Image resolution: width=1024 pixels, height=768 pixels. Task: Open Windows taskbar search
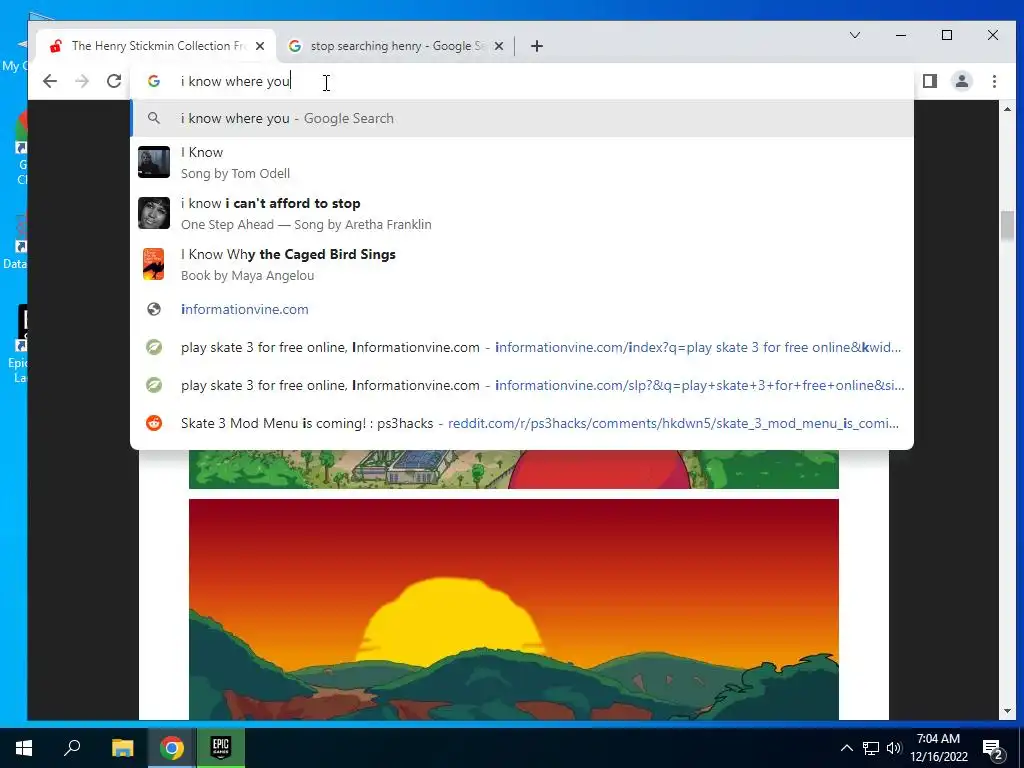(72, 748)
